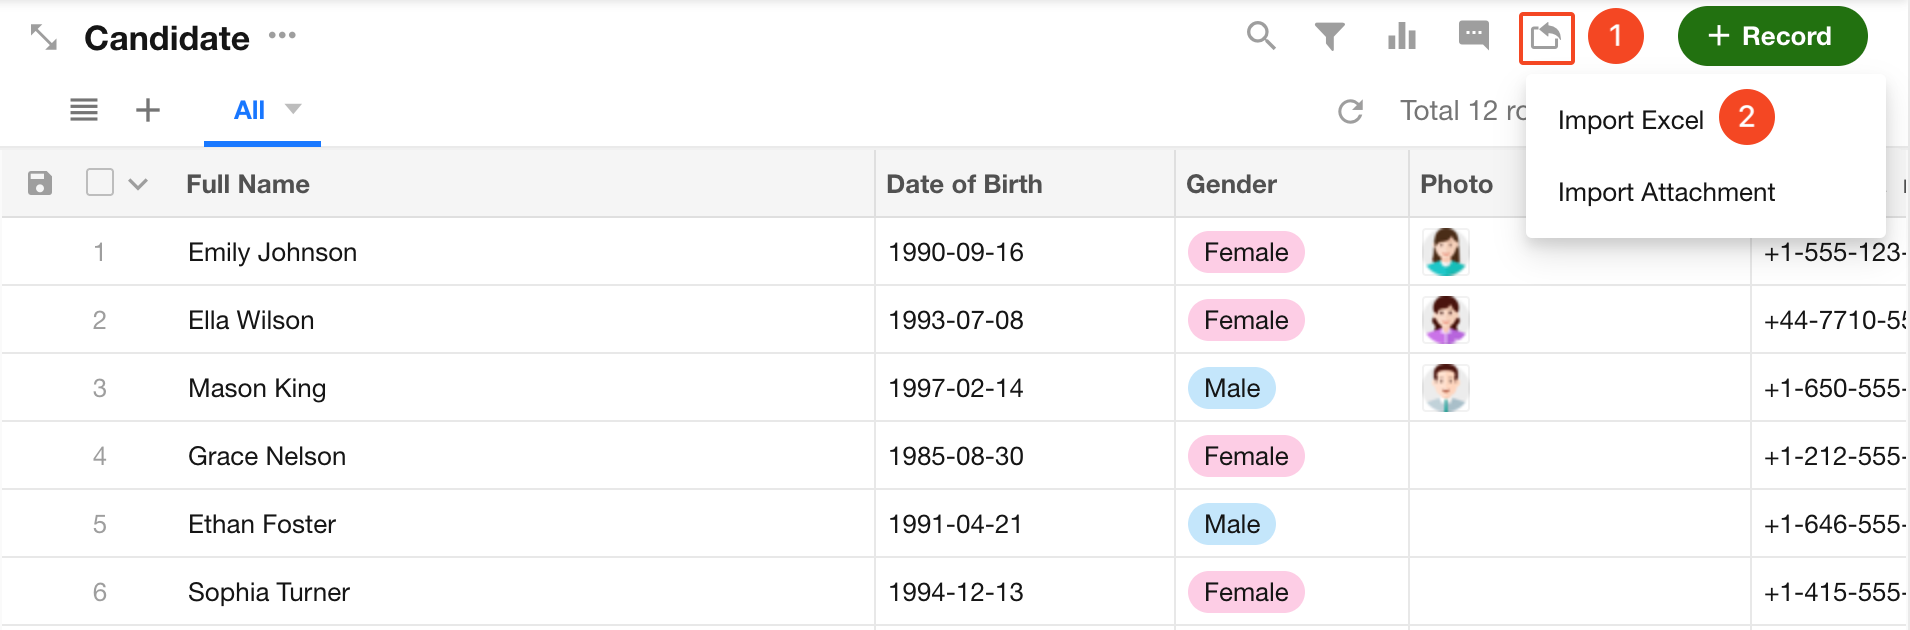Click the expand fullscreen arrows icon
The height and width of the screenshot is (630, 1910).
[x=44, y=38]
